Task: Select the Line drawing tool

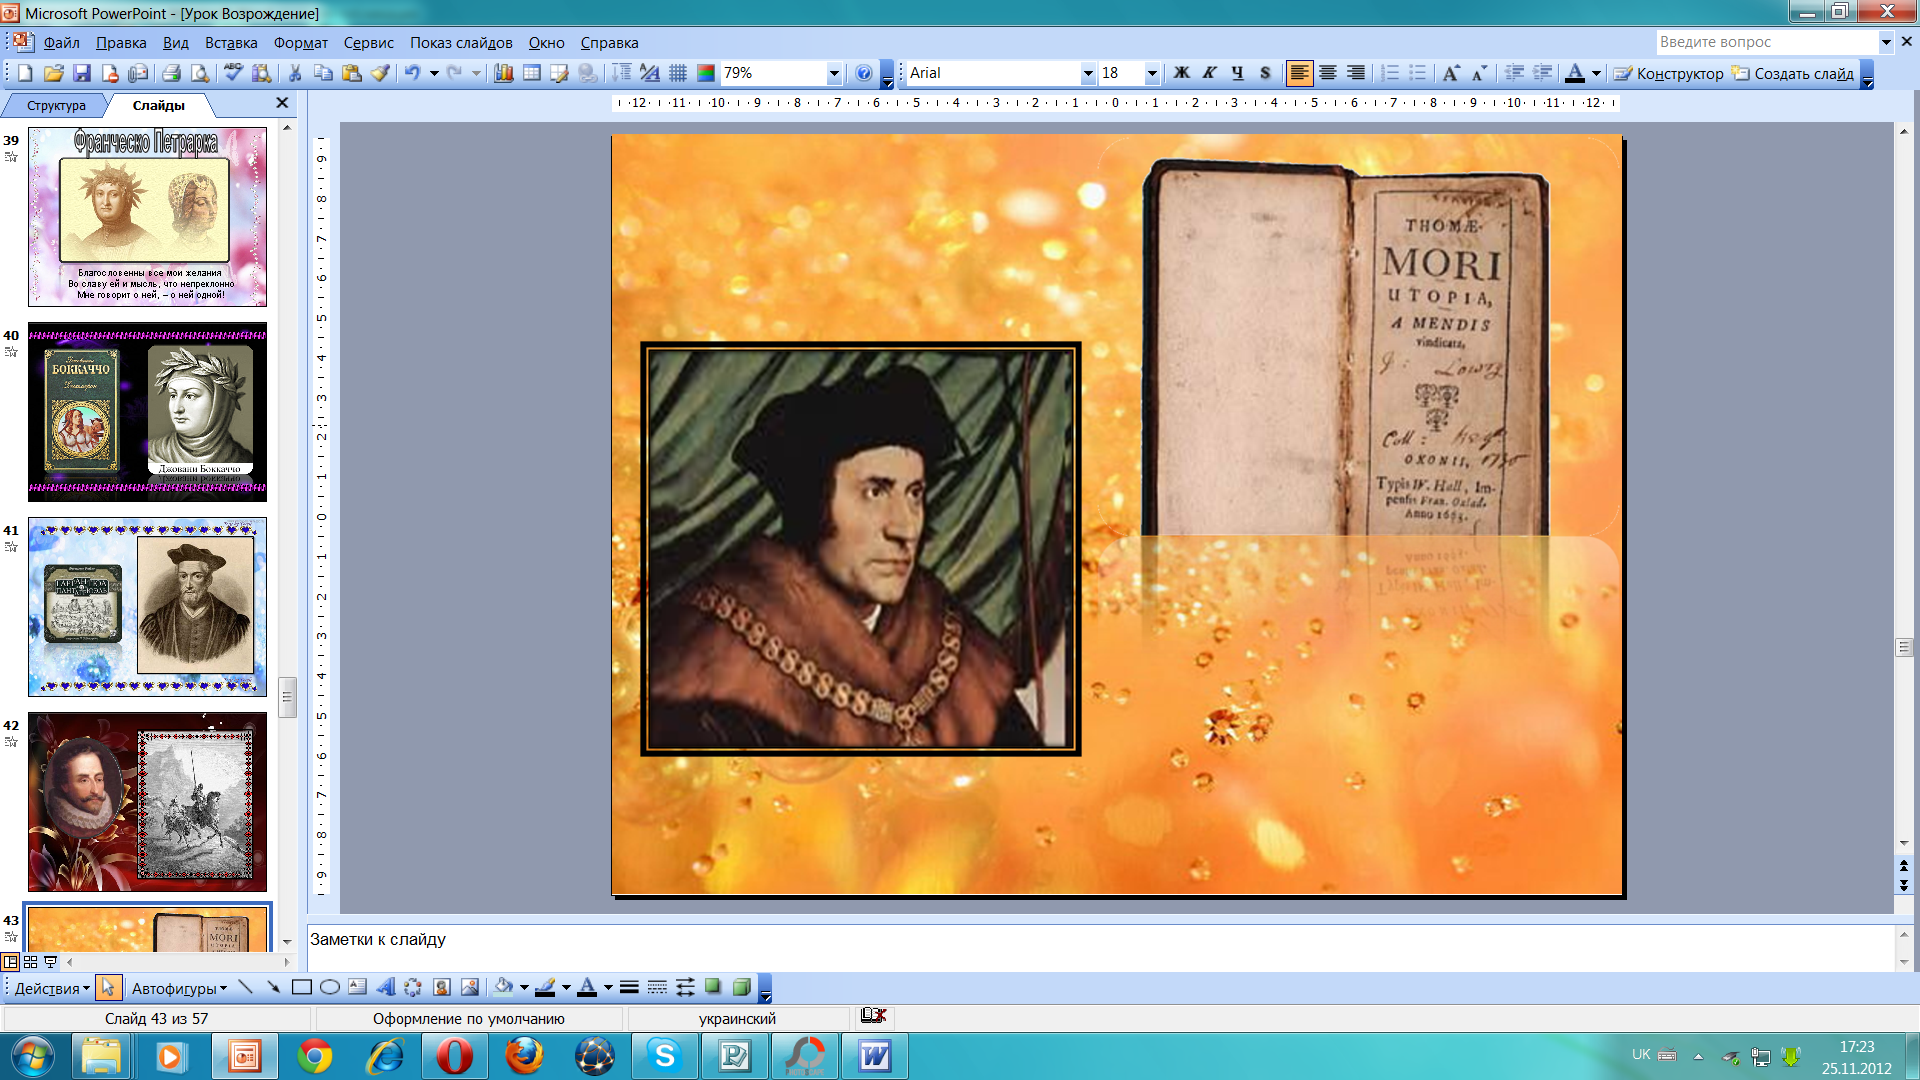Action: pos(245,988)
